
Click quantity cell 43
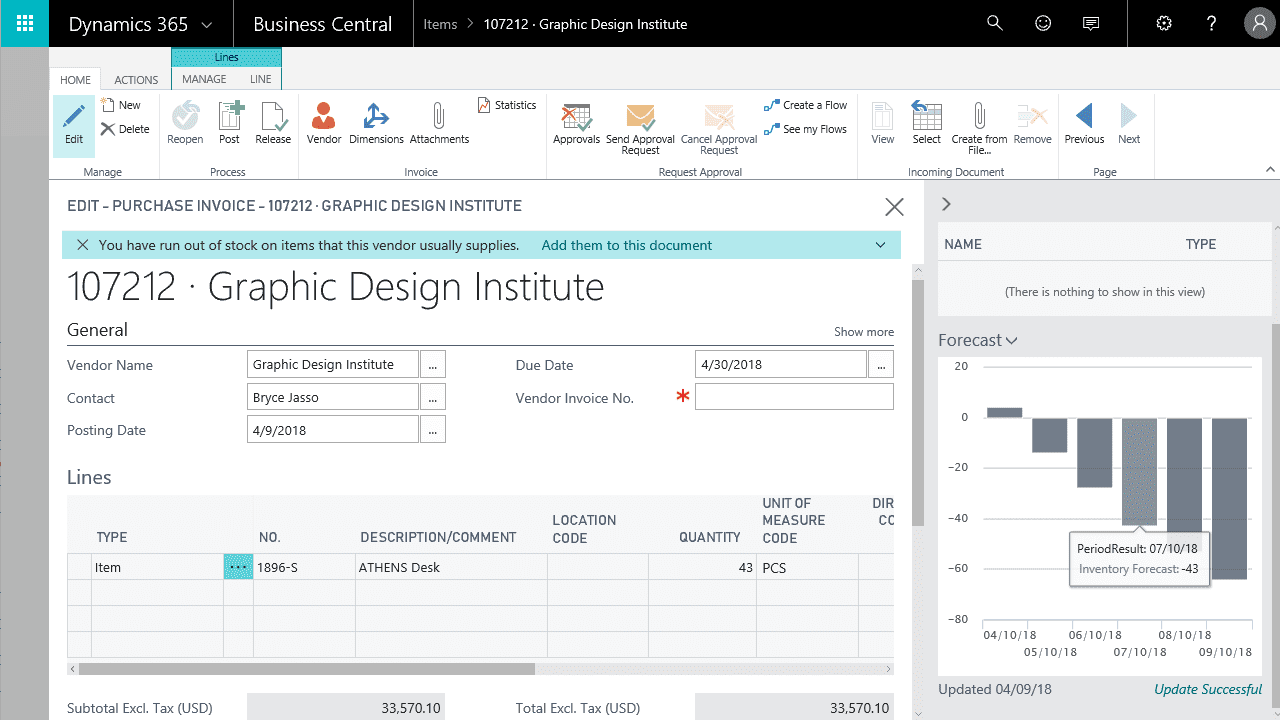702,567
